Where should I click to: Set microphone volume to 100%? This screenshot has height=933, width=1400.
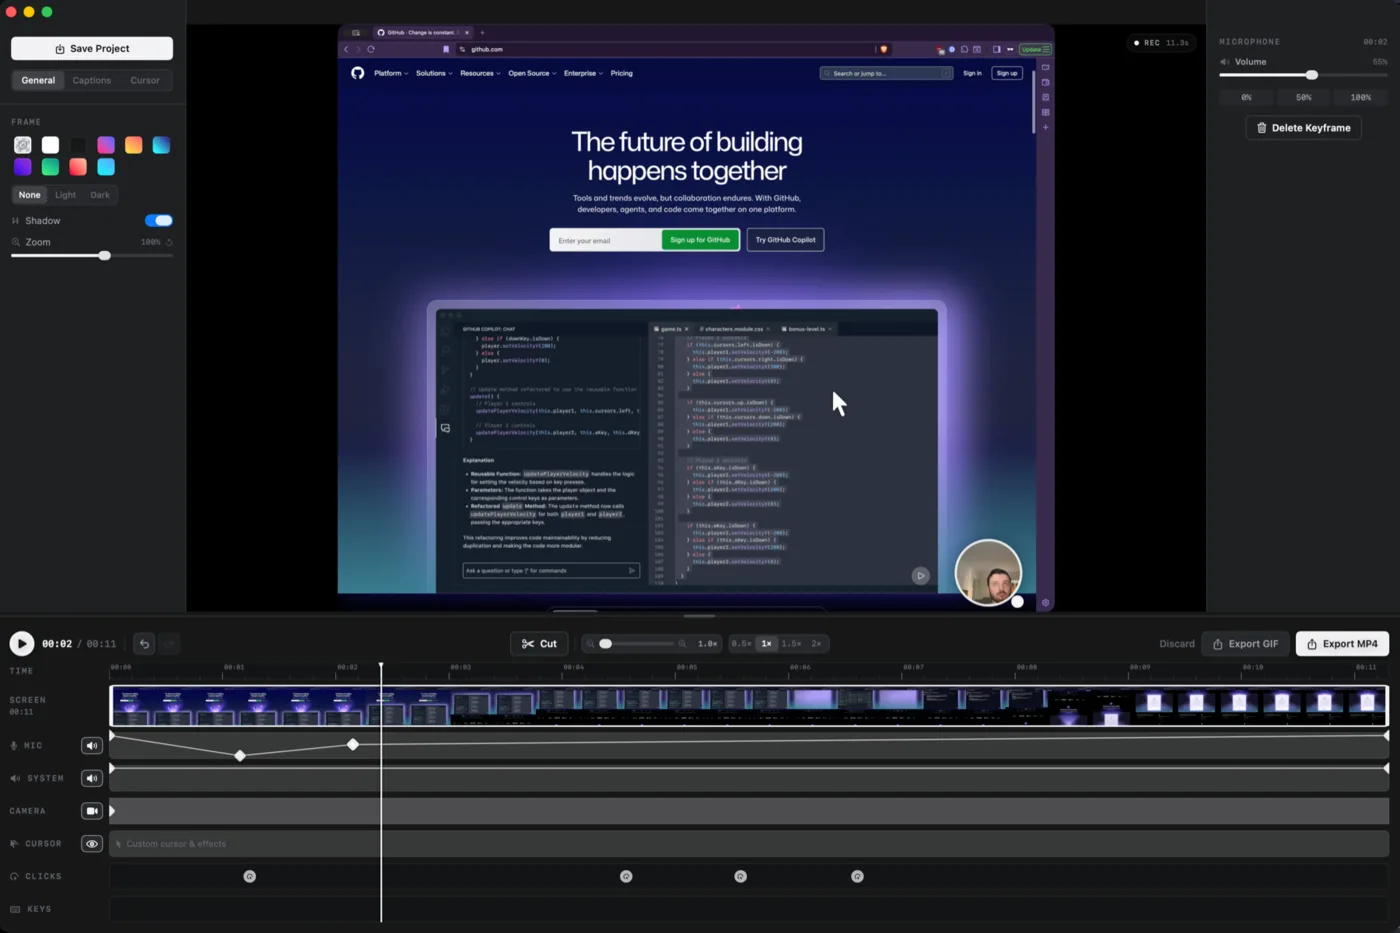[1360, 97]
